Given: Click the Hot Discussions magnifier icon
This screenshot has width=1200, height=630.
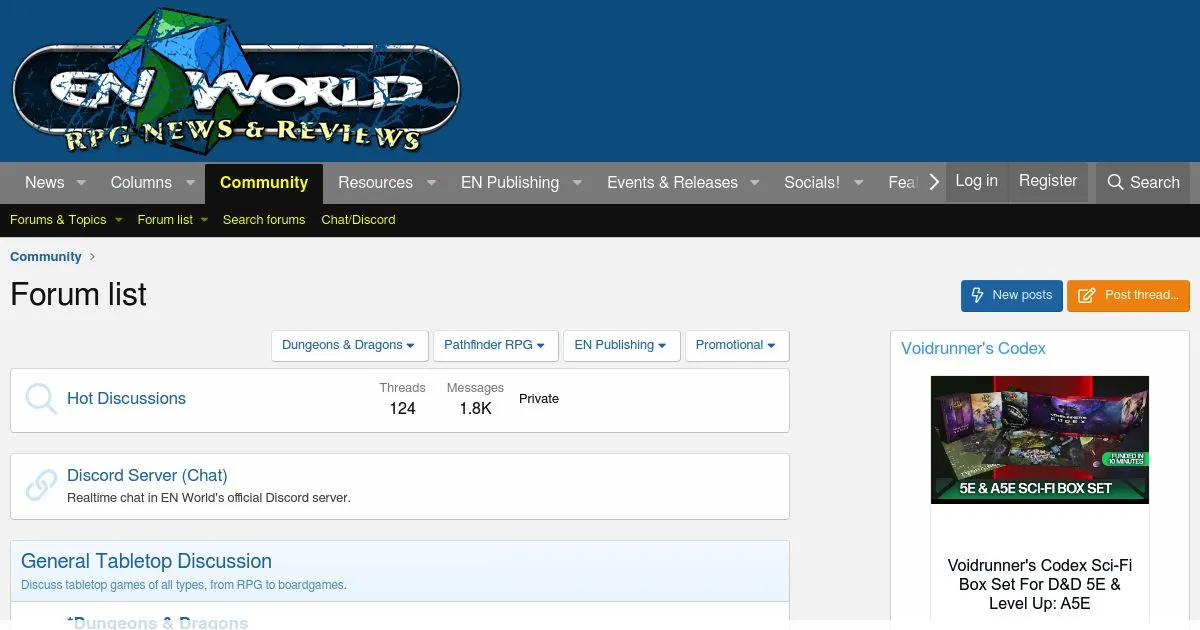Looking at the screenshot, I should click(41, 399).
